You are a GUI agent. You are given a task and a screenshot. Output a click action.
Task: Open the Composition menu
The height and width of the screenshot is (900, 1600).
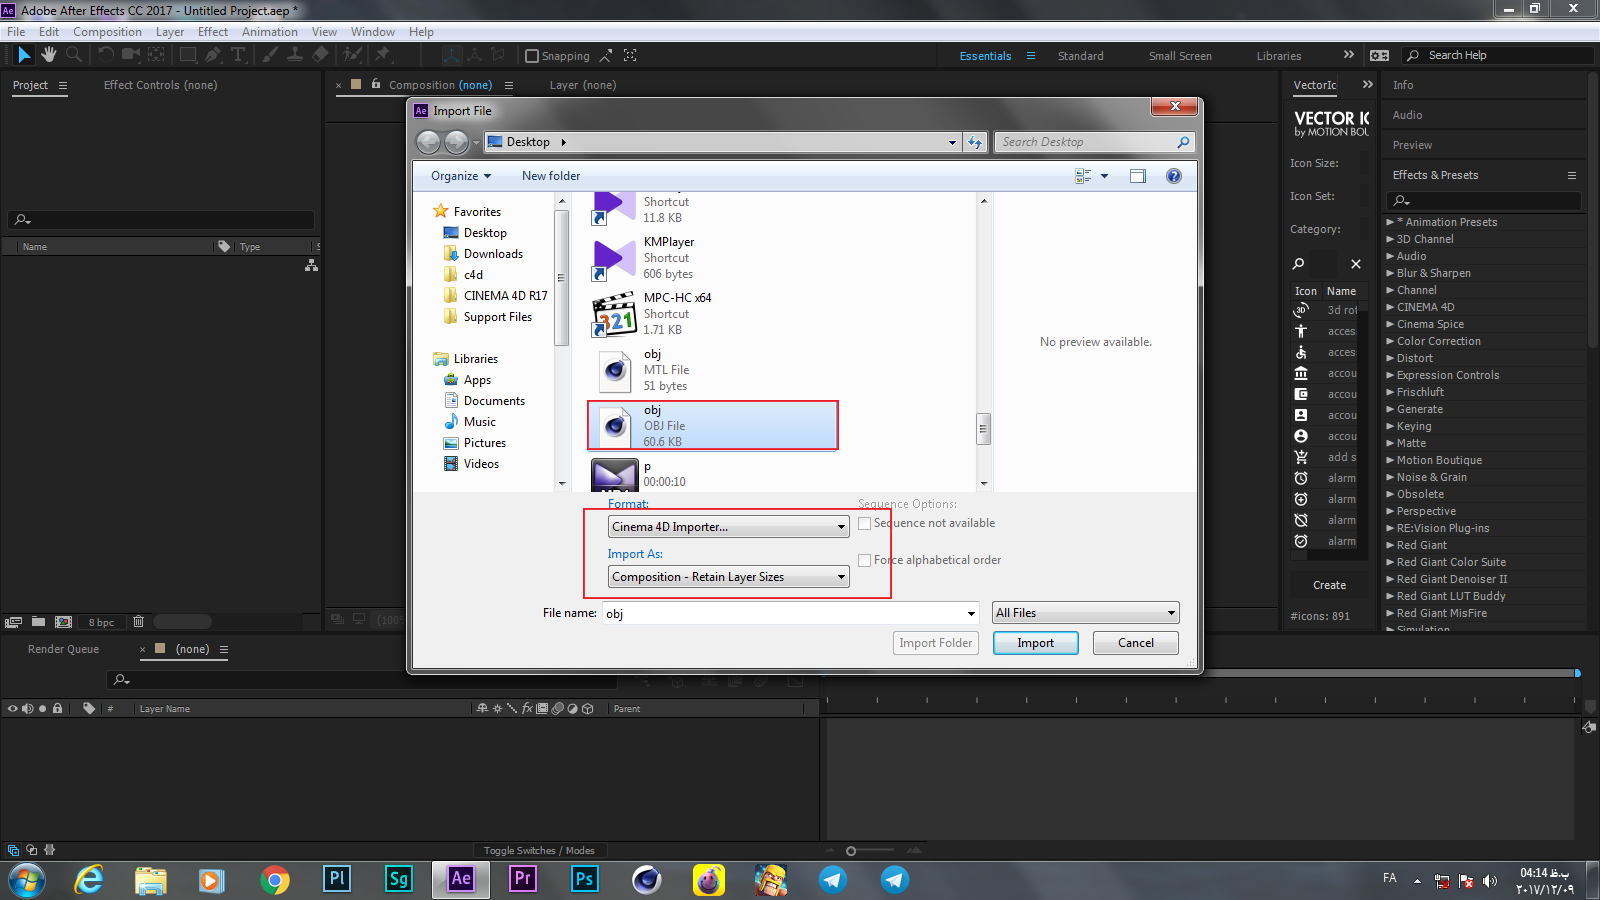click(107, 32)
